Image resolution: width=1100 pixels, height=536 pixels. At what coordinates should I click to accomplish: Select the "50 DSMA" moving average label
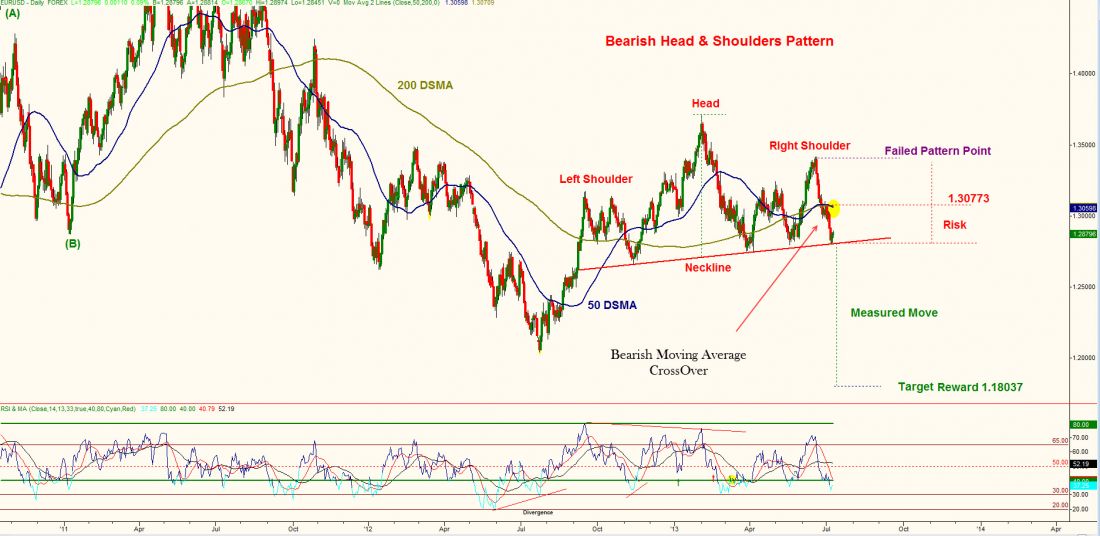point(612,305)
